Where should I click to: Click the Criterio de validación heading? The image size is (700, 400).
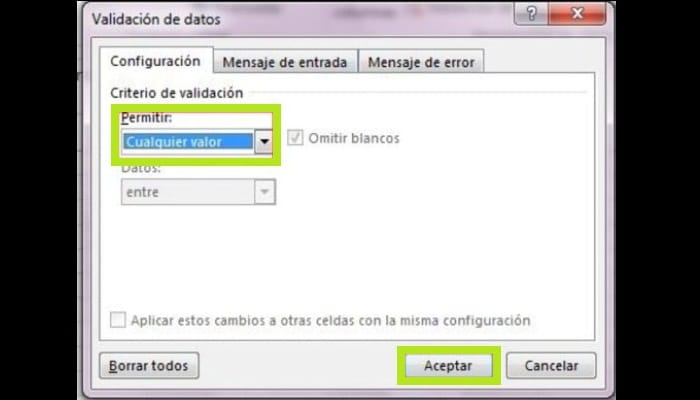point(177,93)
